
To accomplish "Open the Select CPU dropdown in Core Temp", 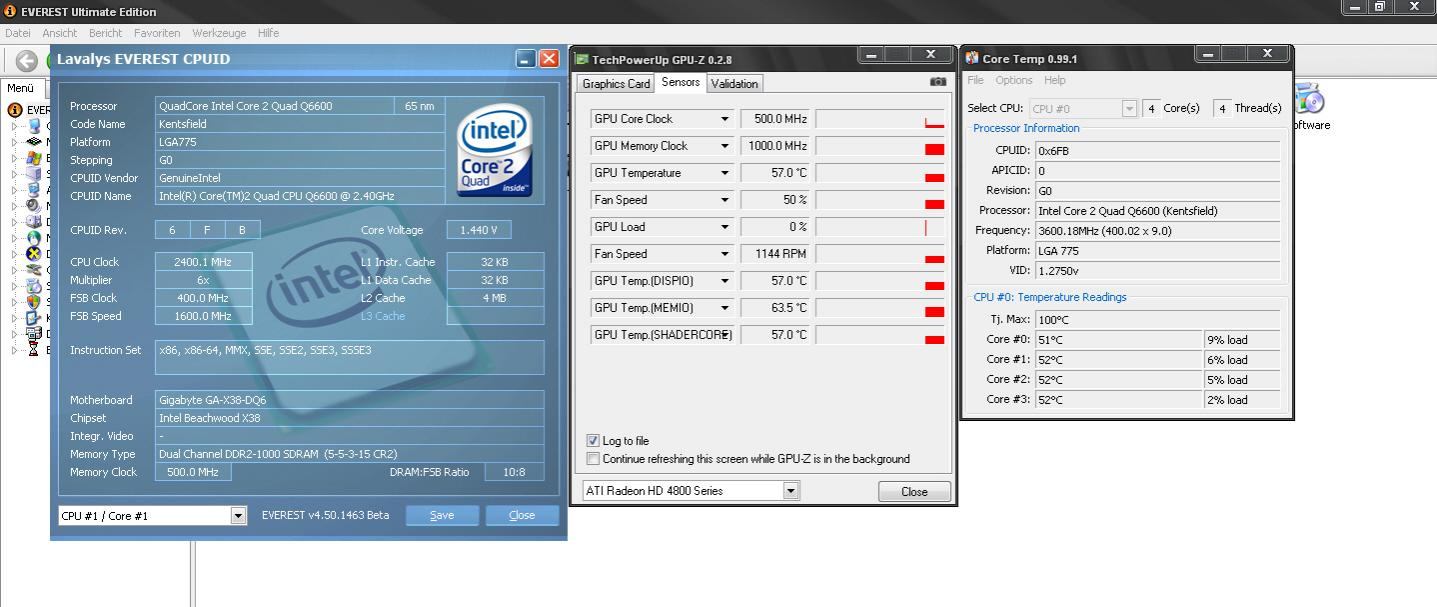I will point(1129,108).
